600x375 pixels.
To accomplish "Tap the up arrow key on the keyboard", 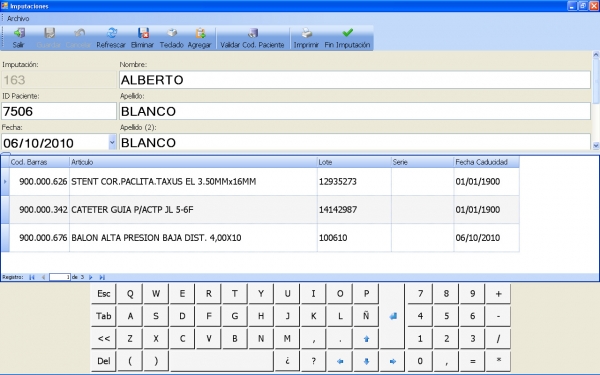I will 366,339.
